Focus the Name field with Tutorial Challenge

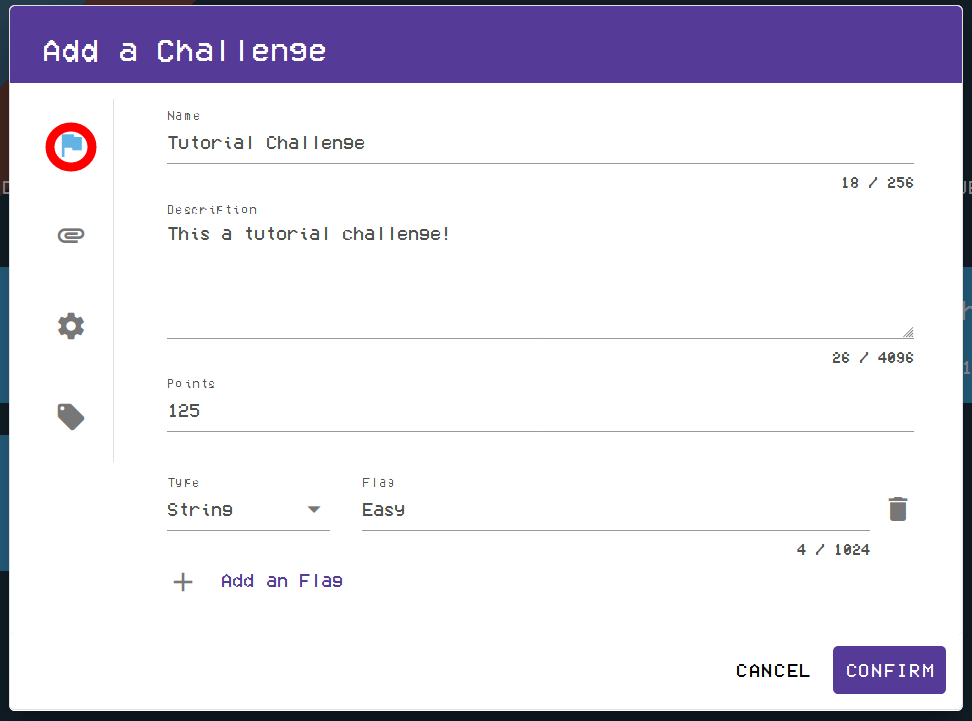pyautogui.click(x=540, y=143)
